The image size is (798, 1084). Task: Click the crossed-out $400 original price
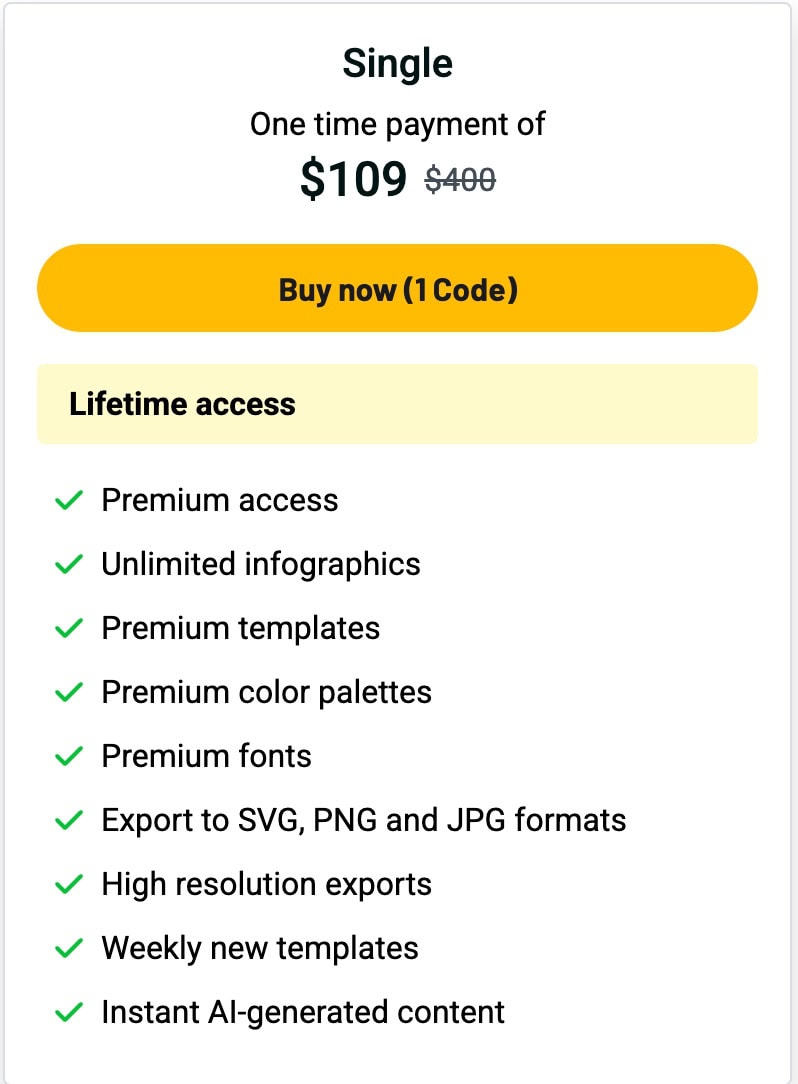pos(460,180)
